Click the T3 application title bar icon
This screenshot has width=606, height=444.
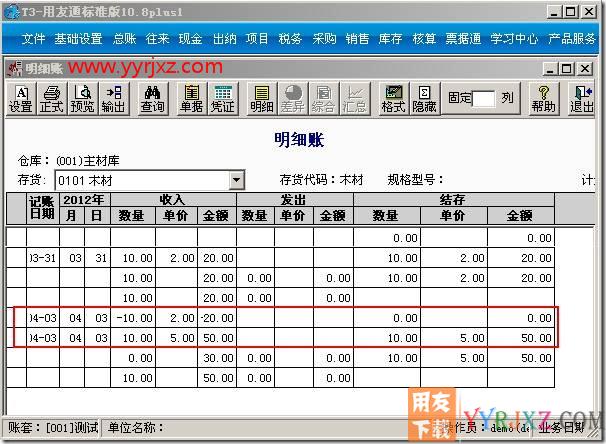[x=12, y=12]
